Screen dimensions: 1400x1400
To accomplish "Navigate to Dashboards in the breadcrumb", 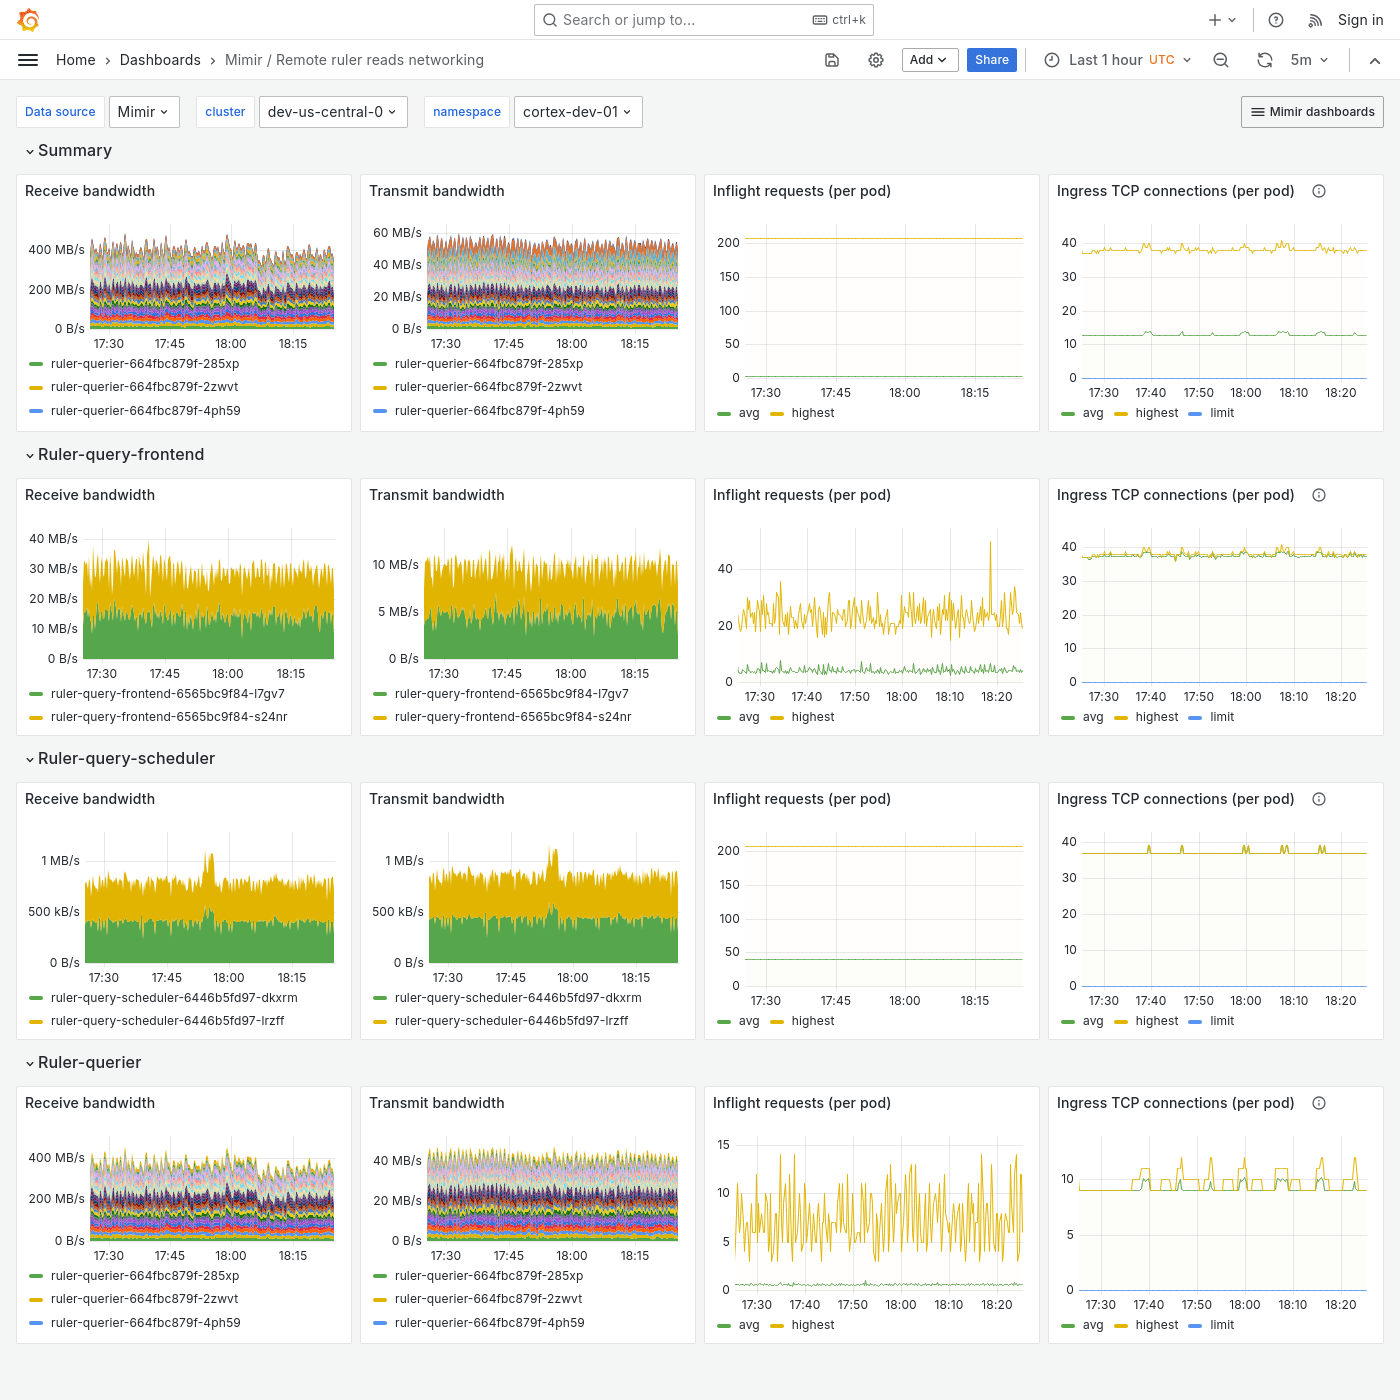I will coord(160,60).
